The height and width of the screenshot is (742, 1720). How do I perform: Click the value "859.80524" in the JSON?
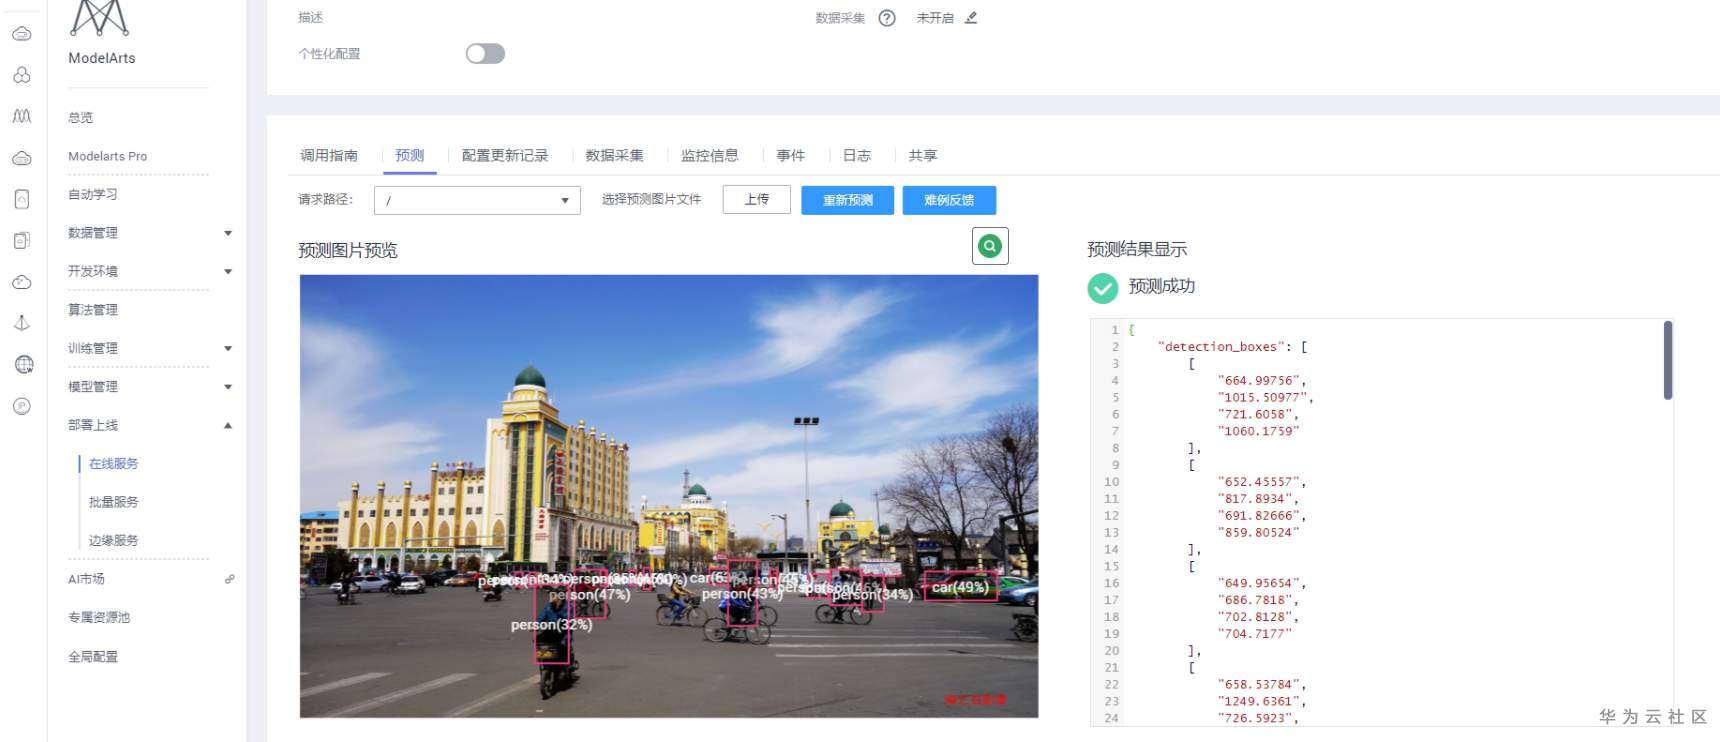[x=1259, y=533]
